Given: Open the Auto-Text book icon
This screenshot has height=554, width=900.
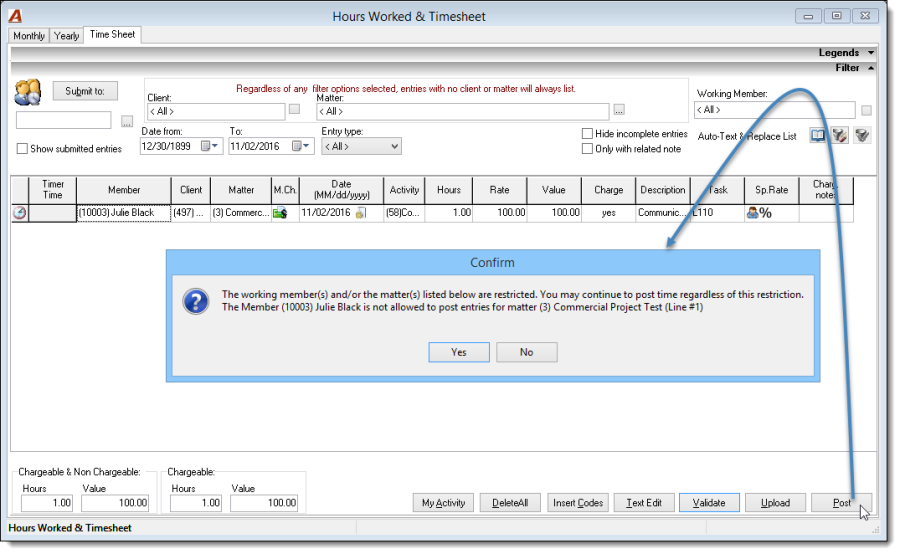Looking at the screenshot, I should pyautogui.click(x=817, y=135).
